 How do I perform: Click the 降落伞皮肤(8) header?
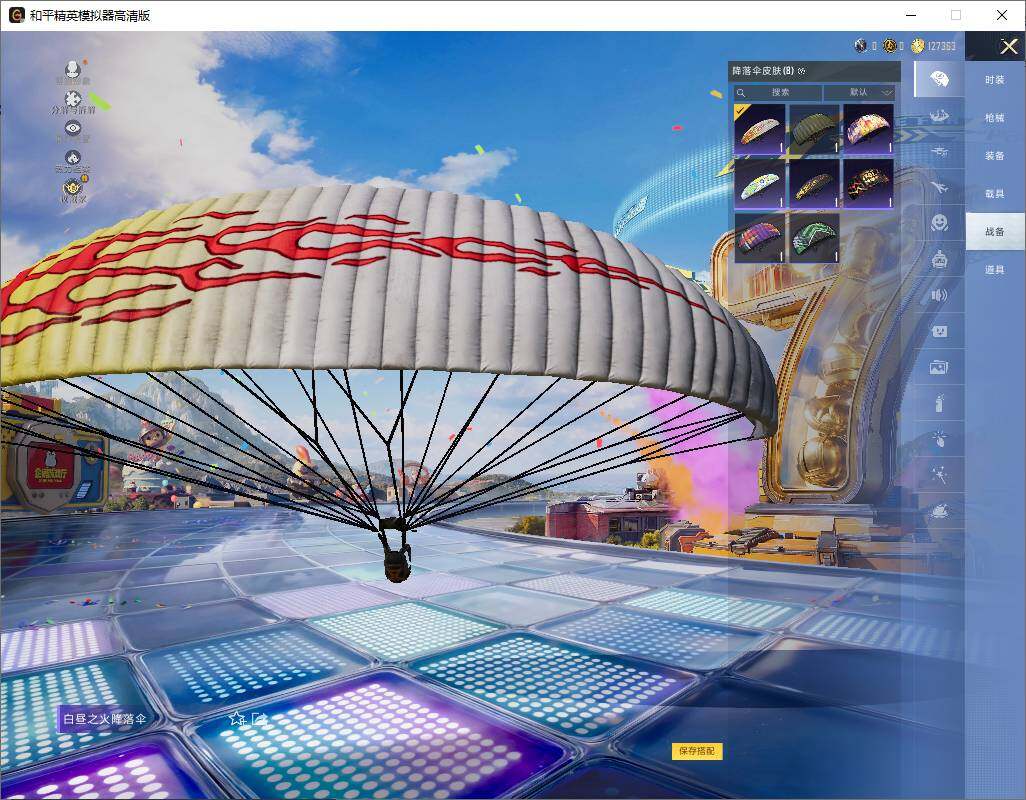(x=763, y=71)
